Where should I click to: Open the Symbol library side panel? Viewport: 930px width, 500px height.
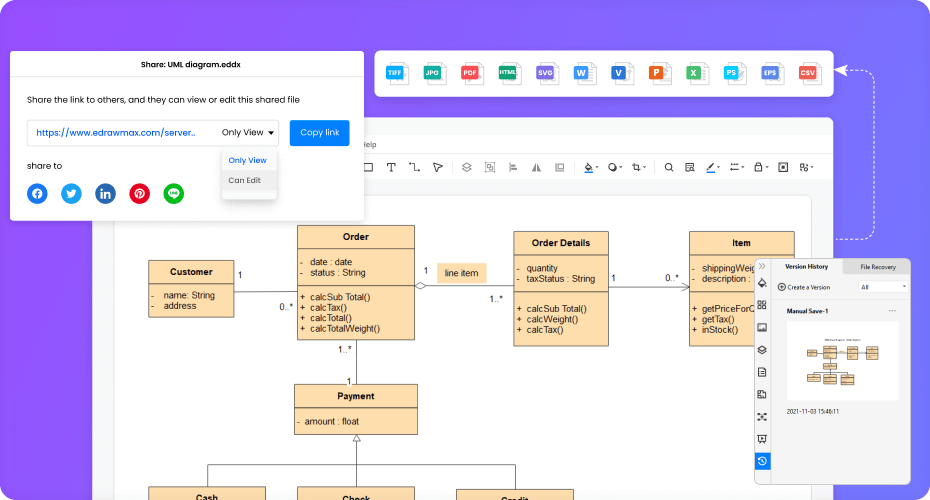[762, 305]
